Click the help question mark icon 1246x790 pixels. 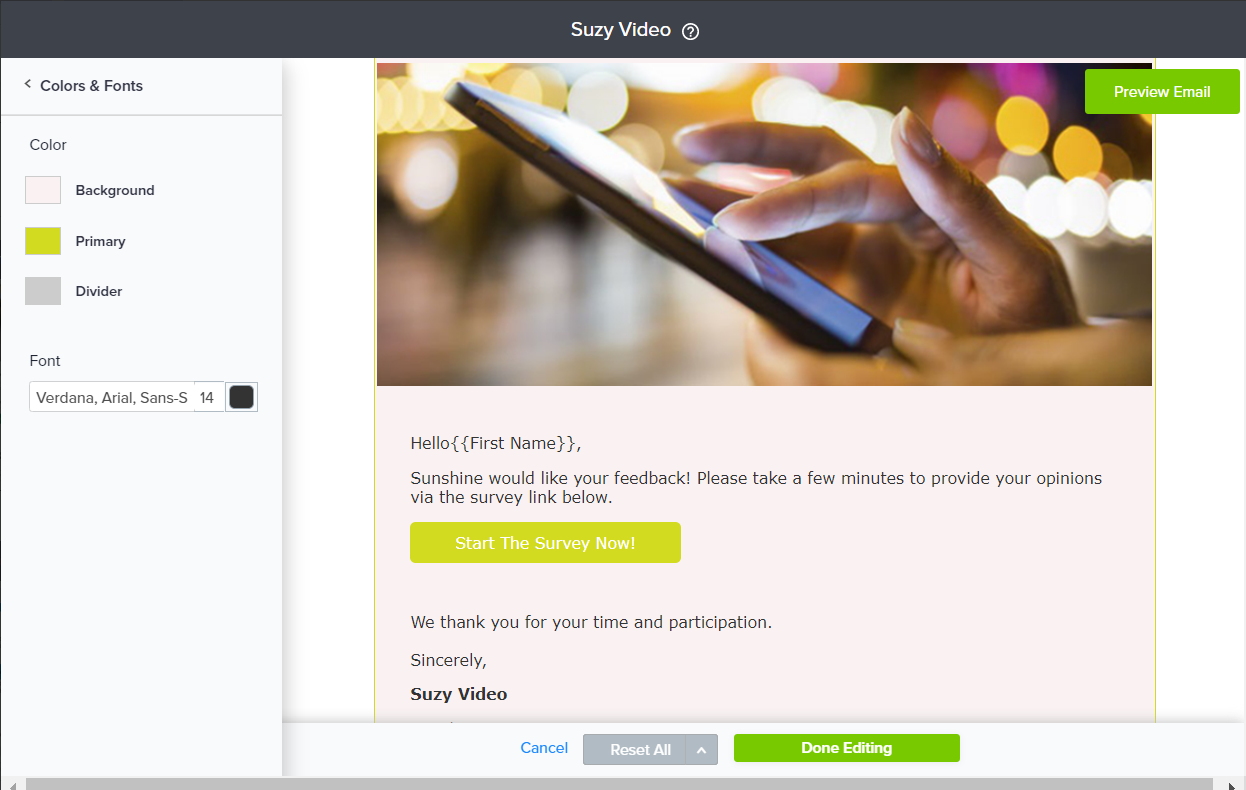point(690,31)
